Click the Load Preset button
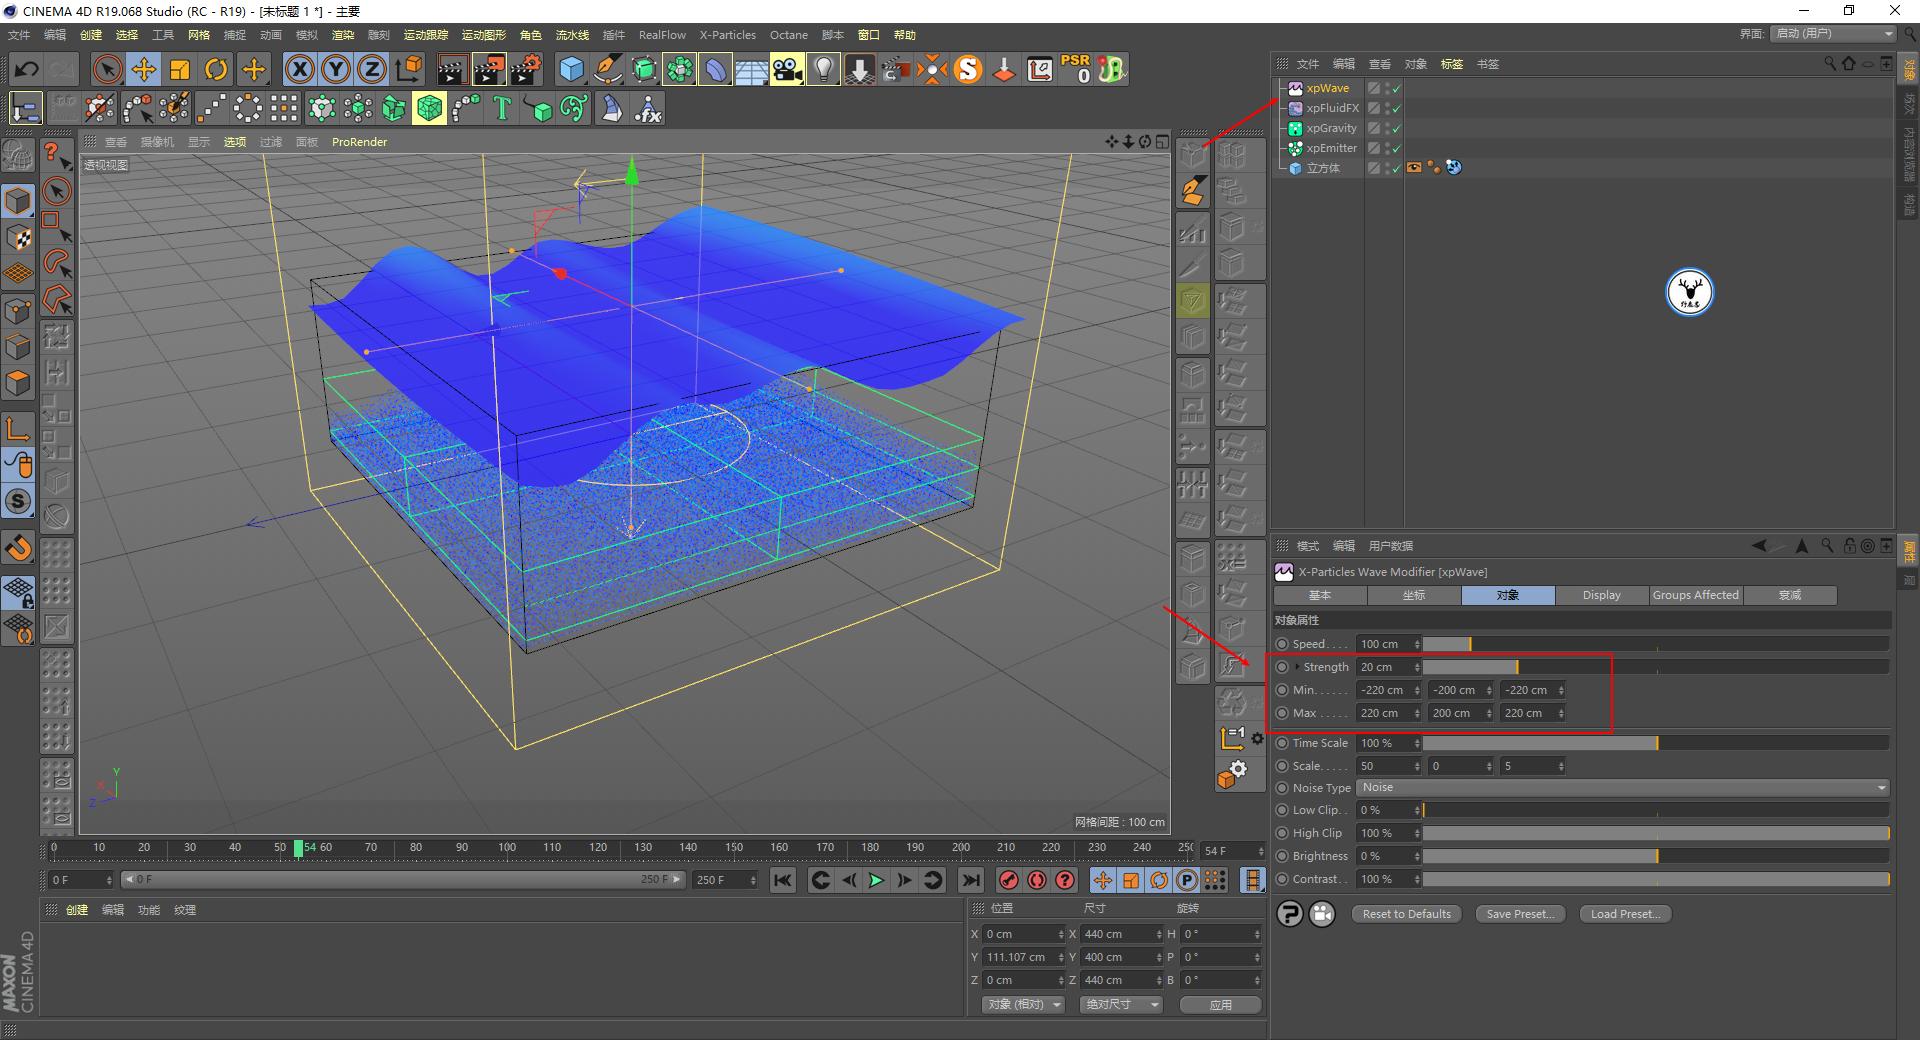 click(1624, 913)
